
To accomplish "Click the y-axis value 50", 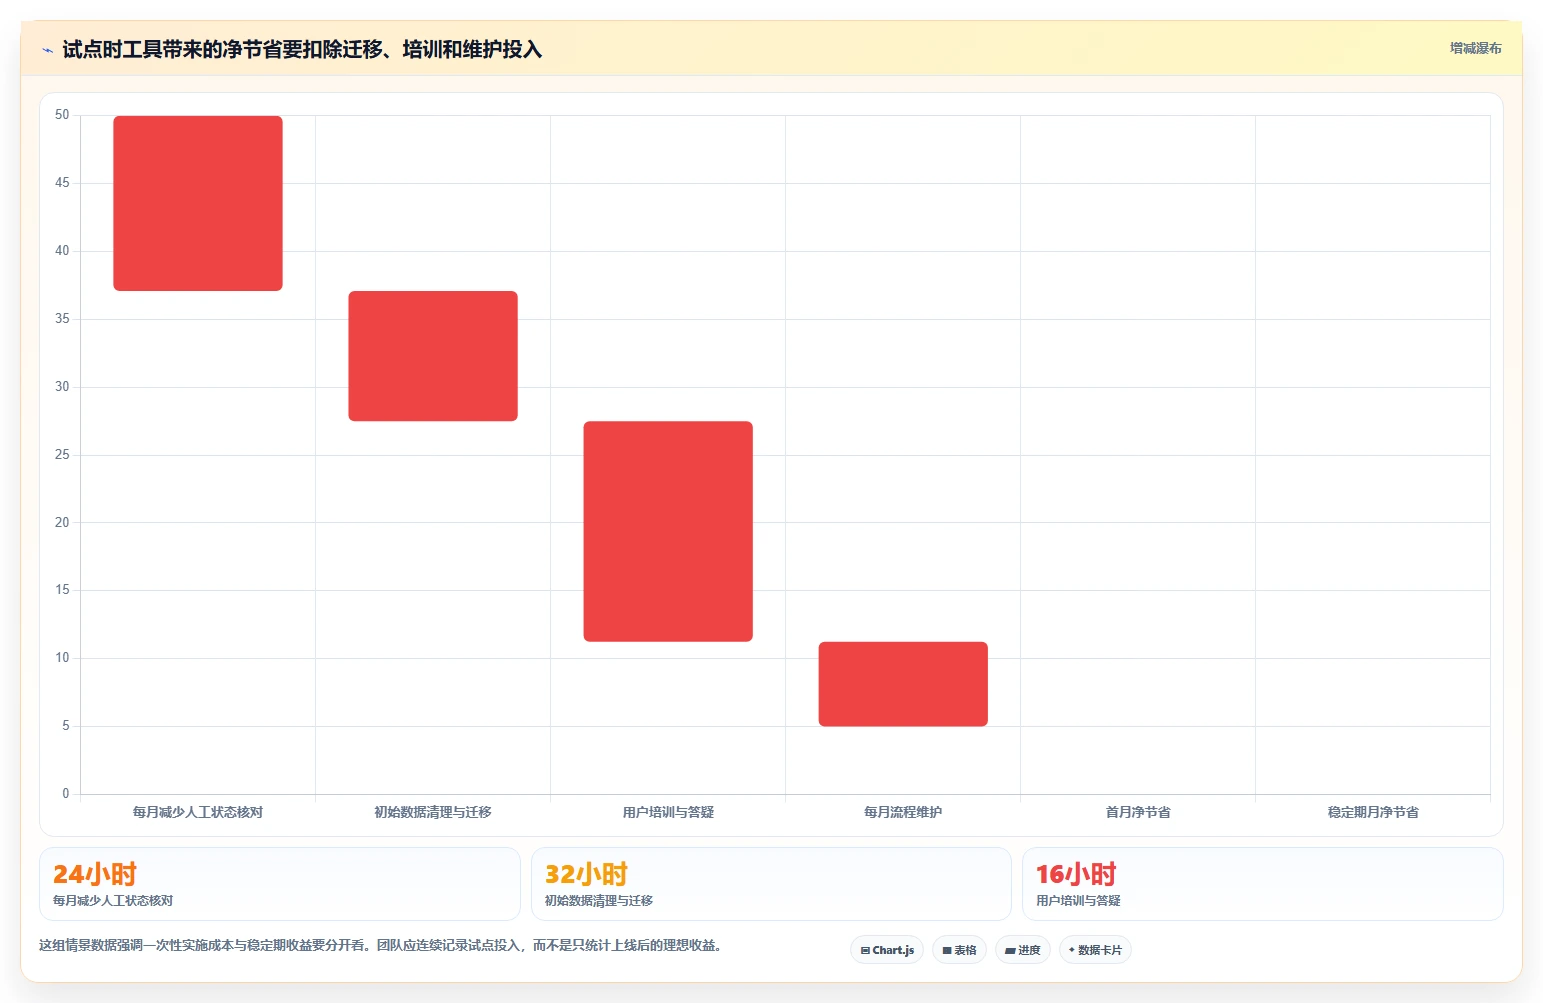I will [x=62, y=115].
